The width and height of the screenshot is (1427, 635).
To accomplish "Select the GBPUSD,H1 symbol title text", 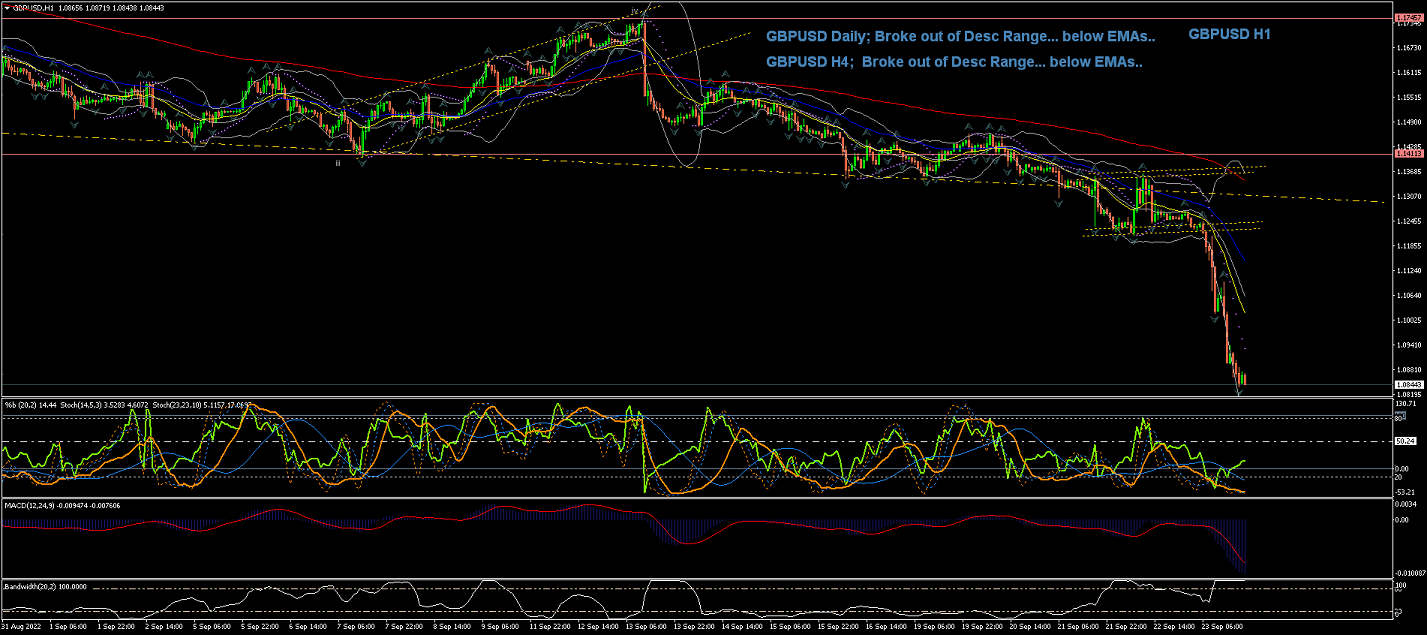I will [32, 7].
